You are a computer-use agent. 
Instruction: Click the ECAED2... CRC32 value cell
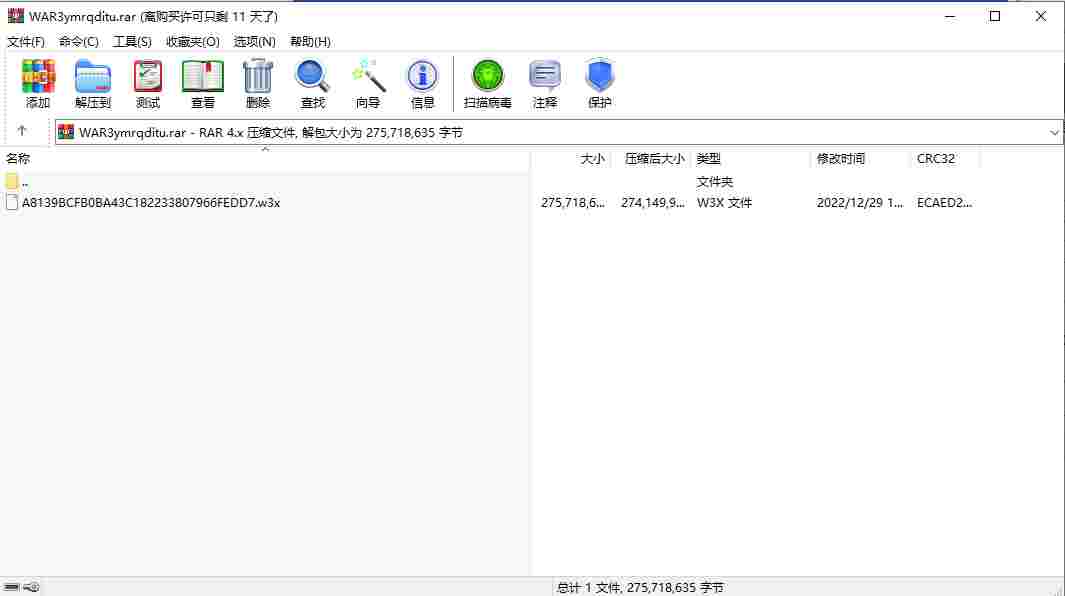[x=944, y=203]
